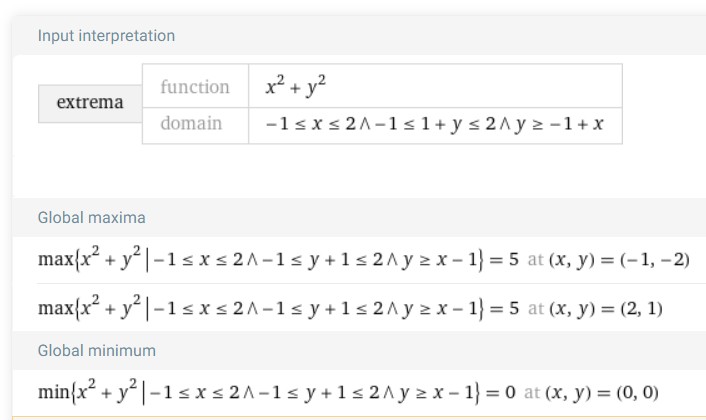
Task: Select the extrema label box
Action: click(x=90, y=104)
